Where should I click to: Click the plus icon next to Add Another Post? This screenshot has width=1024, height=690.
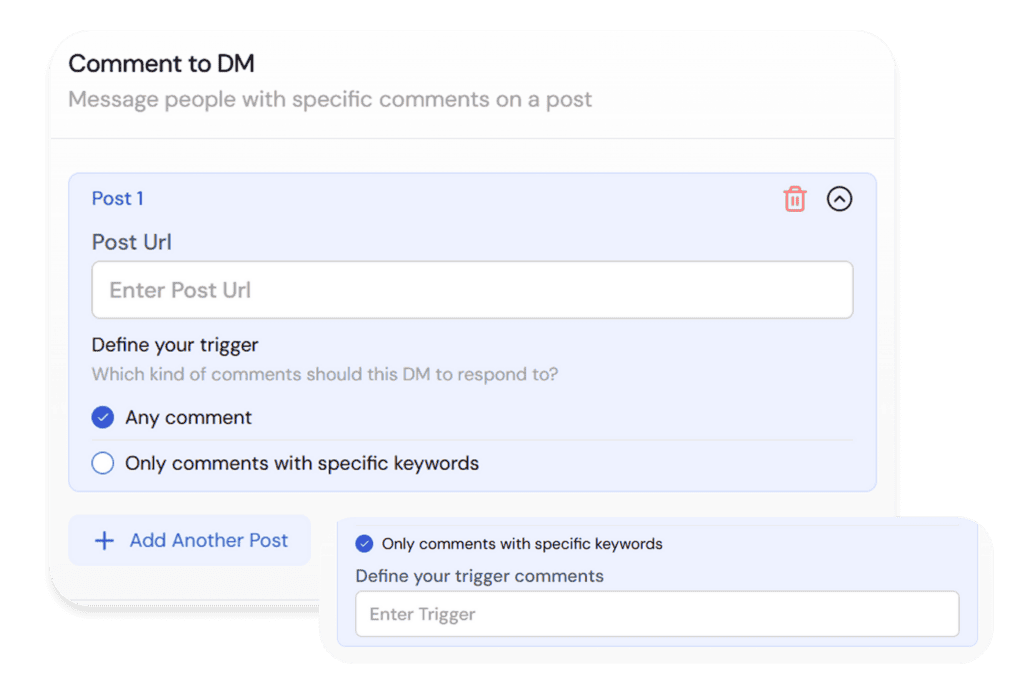click(104, 540)
